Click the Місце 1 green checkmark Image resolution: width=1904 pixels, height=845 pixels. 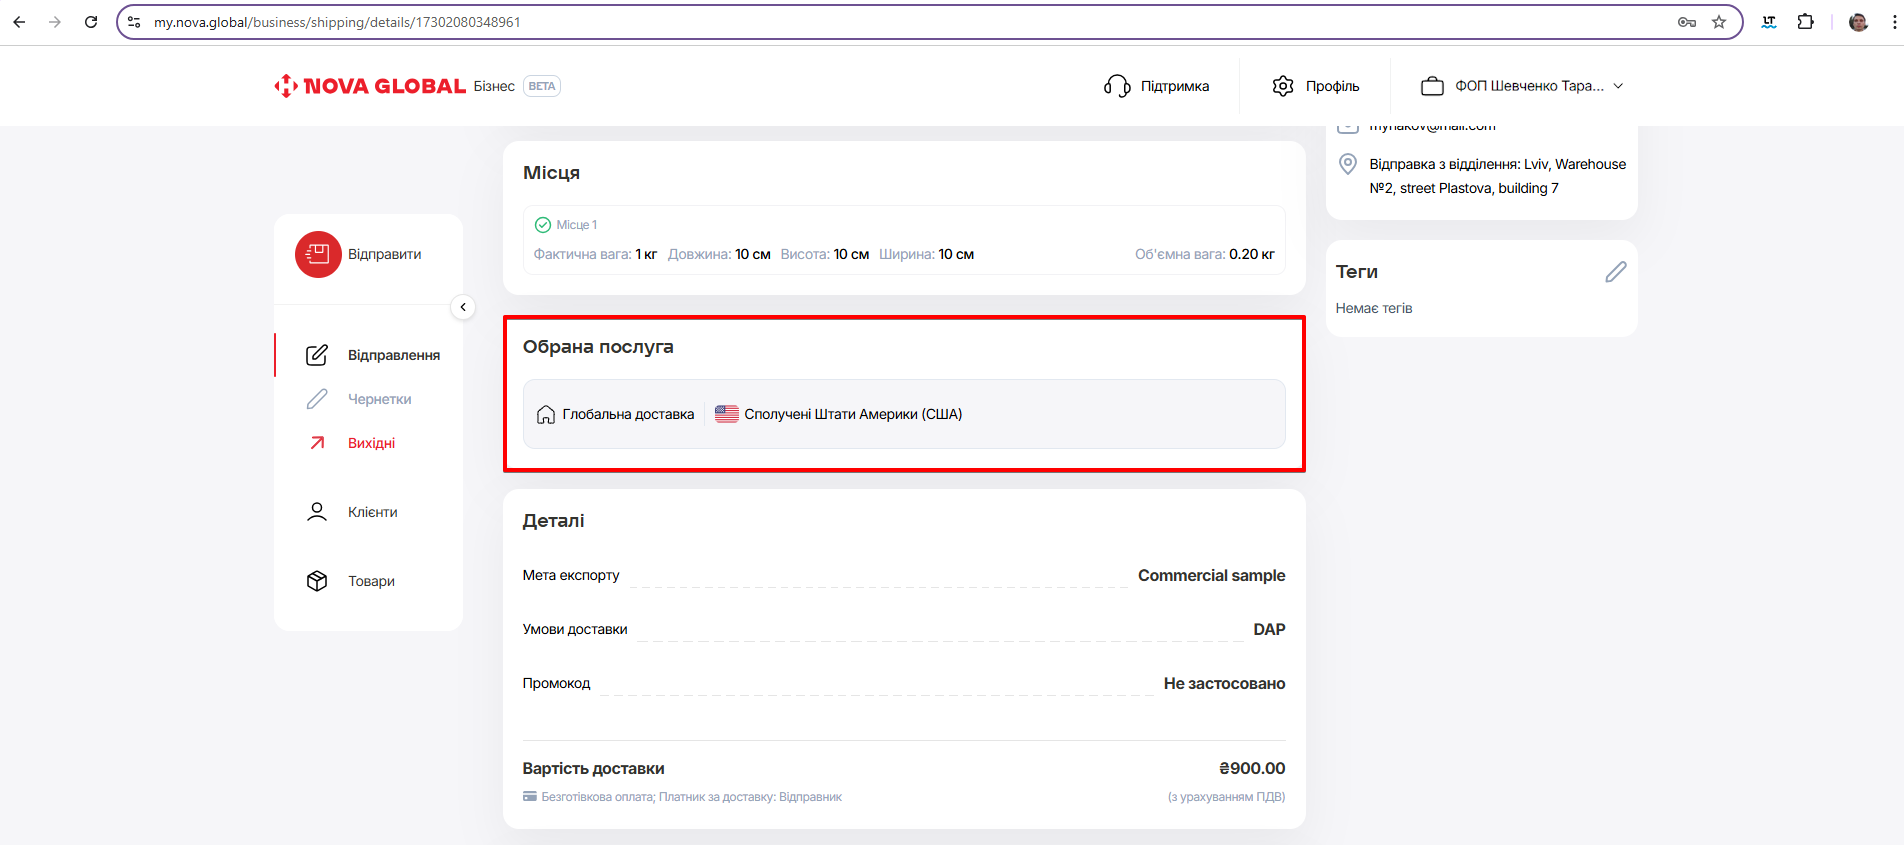pyautogui.click(x=543, y=225)
